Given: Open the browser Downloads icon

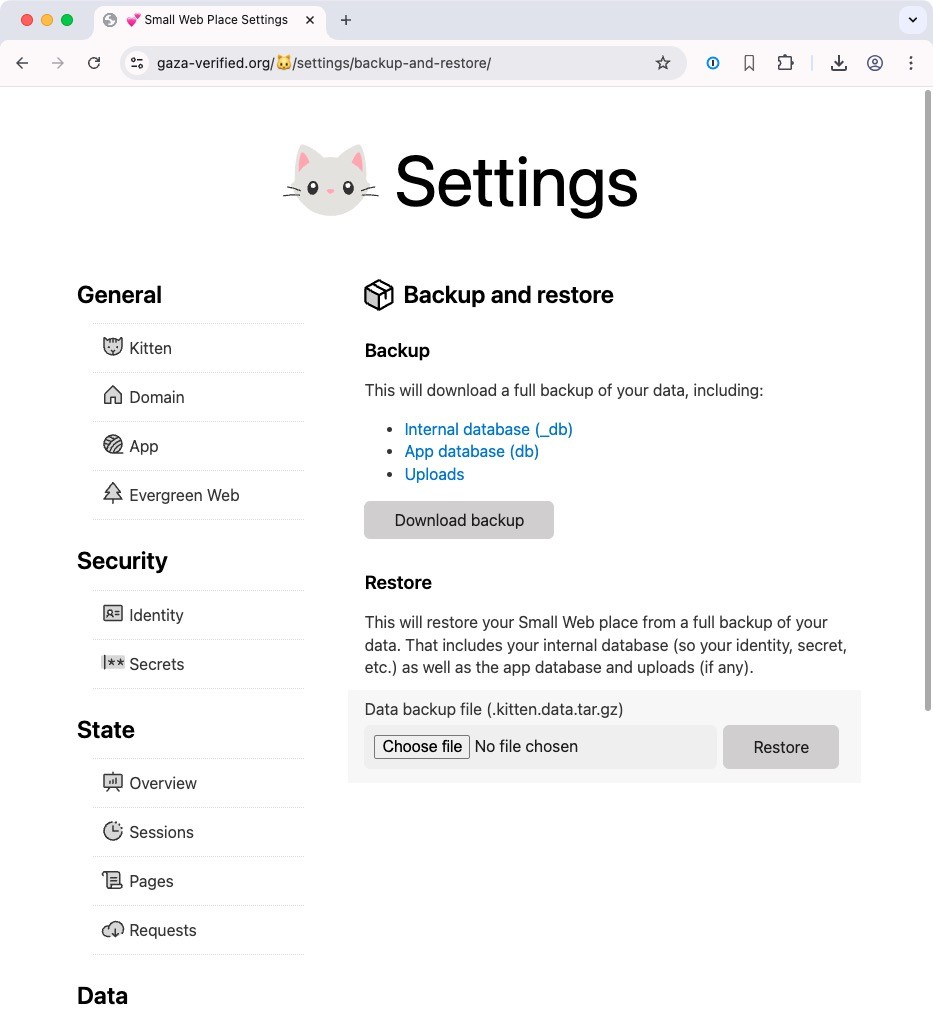Looking at the screenshot, I should [839, 63].
